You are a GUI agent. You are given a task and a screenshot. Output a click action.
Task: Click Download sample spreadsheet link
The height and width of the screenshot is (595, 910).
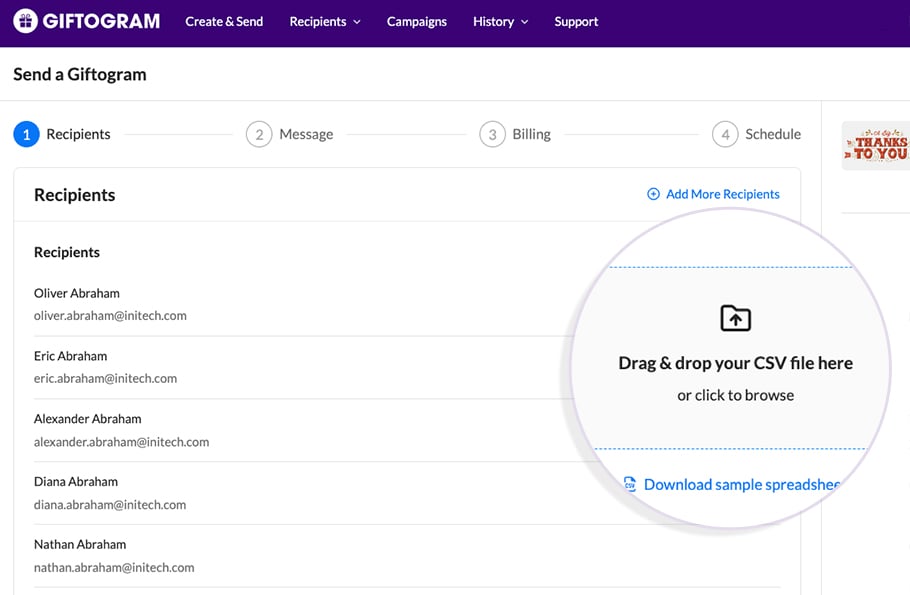click(741, 484)
